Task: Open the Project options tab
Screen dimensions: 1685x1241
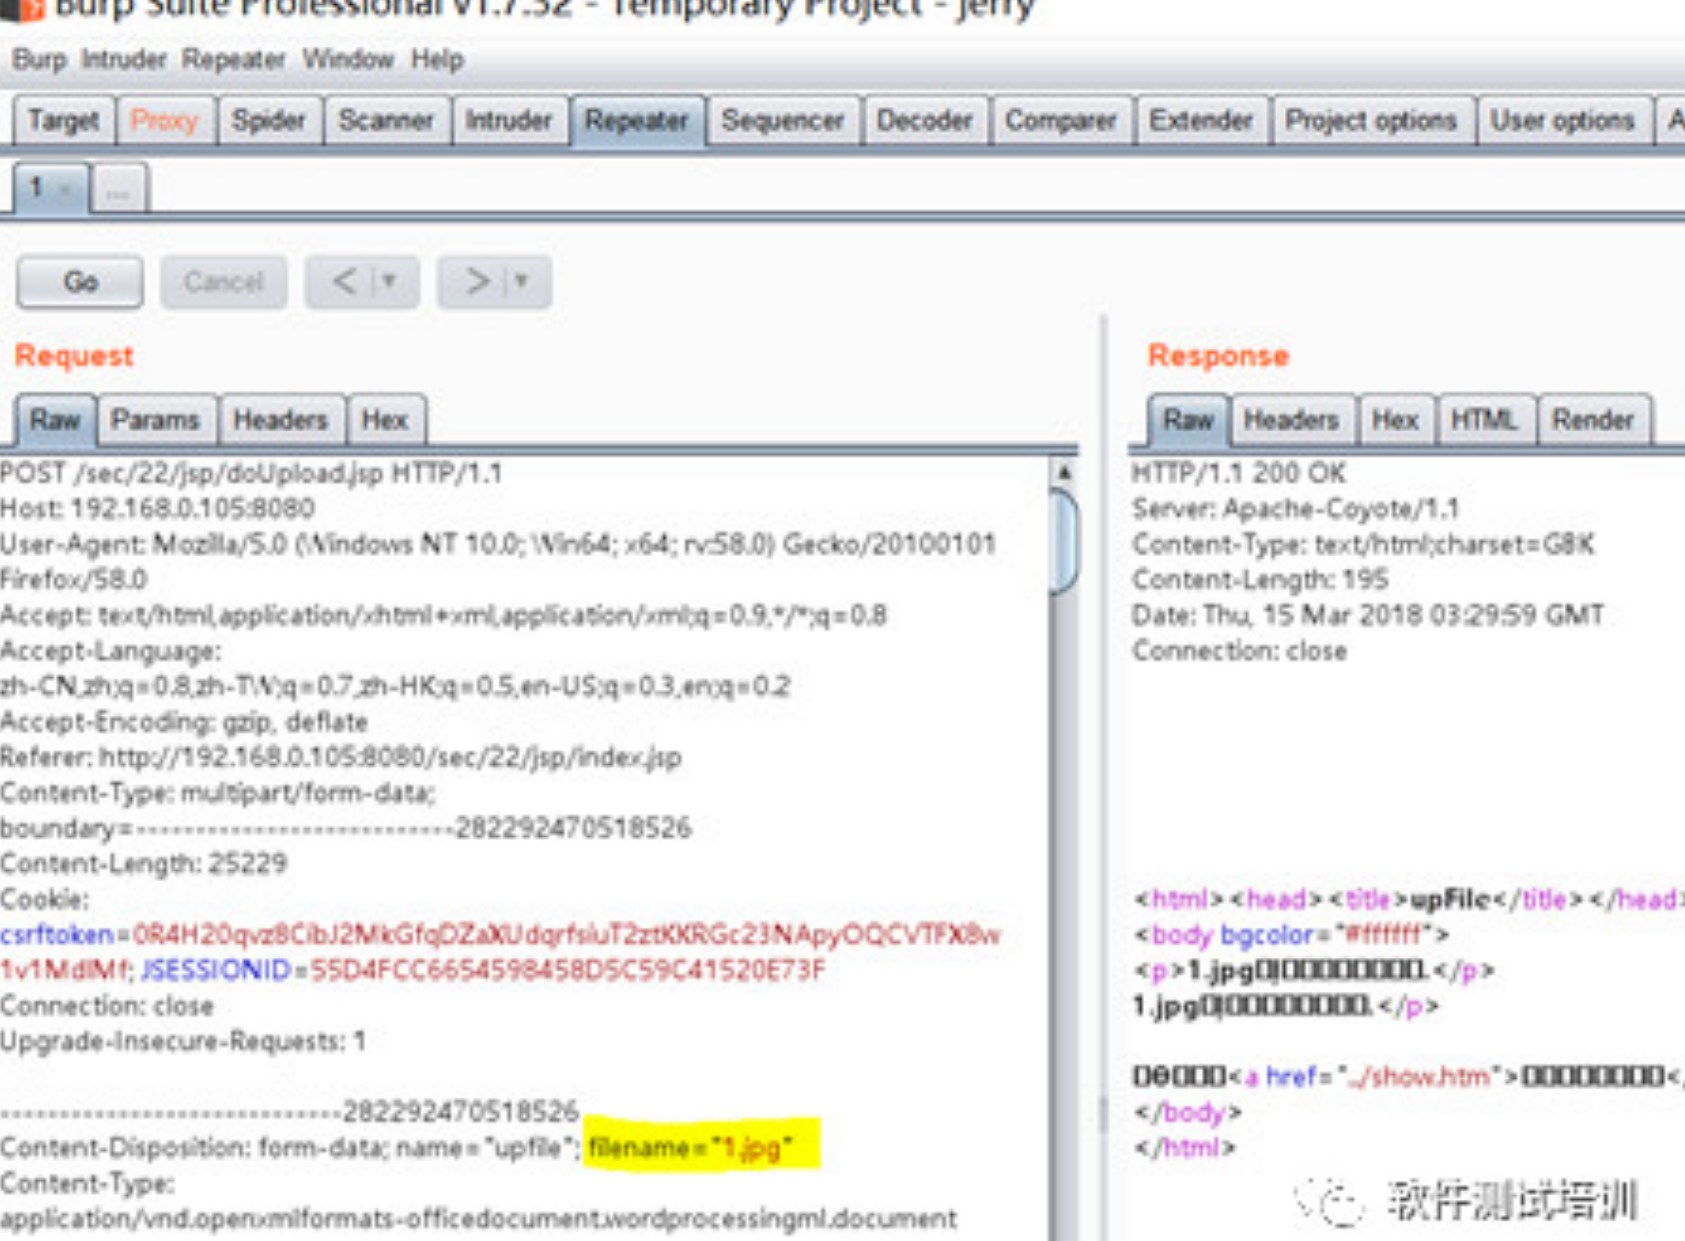Action: point(1370,121)
